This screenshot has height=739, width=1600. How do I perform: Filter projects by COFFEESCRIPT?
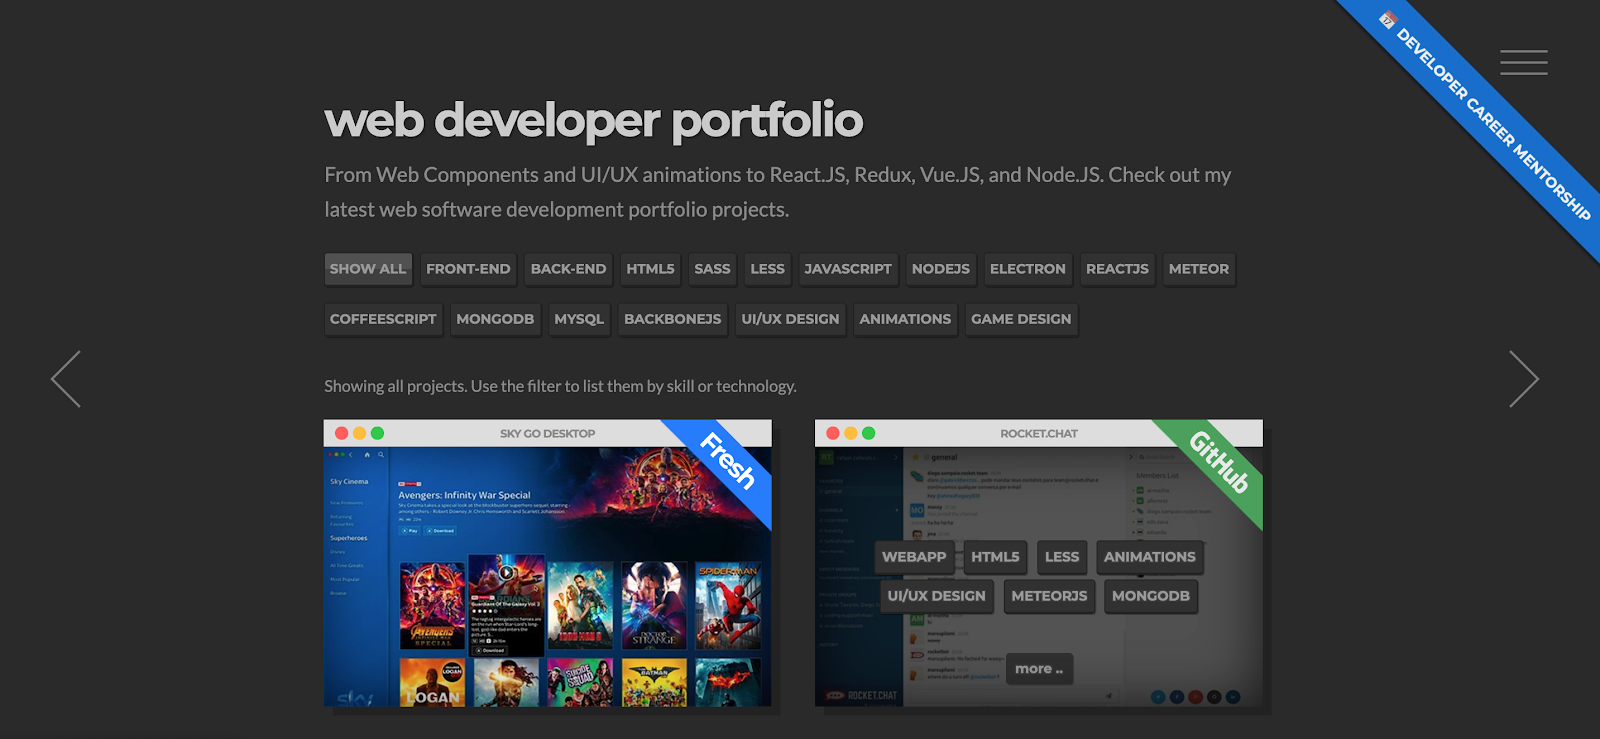pos(383,319)
